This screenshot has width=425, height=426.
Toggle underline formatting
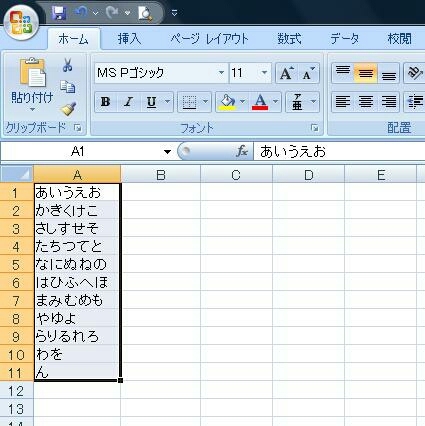click(151, 102)
